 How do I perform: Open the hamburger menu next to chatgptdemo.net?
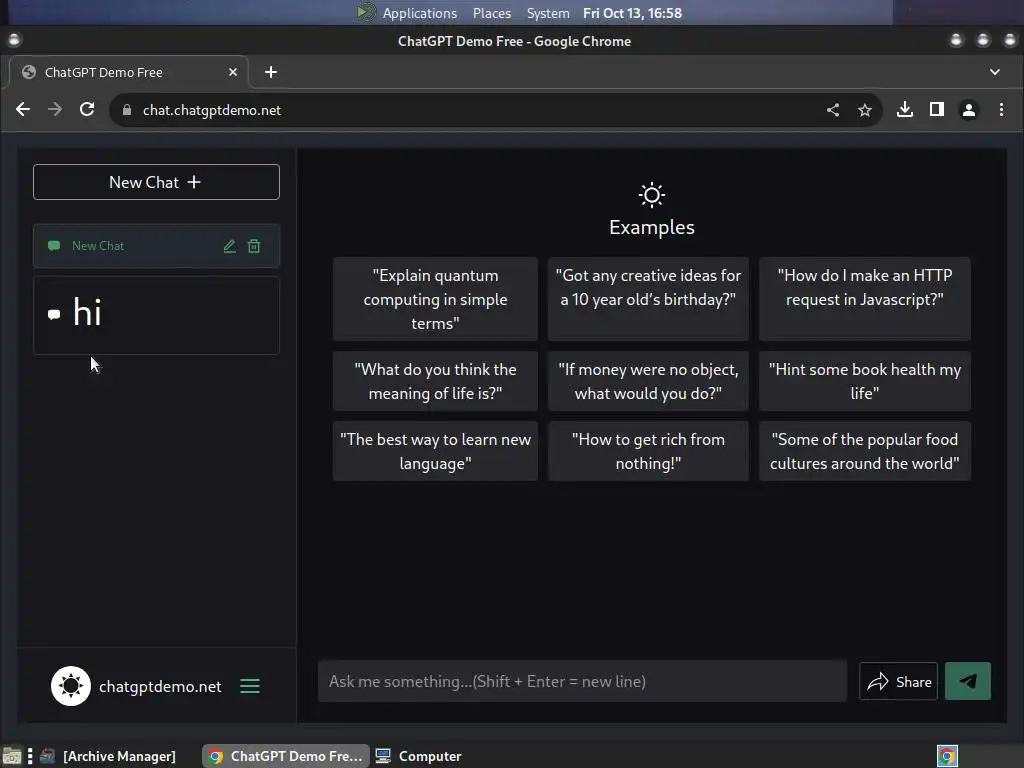point(250,686)
